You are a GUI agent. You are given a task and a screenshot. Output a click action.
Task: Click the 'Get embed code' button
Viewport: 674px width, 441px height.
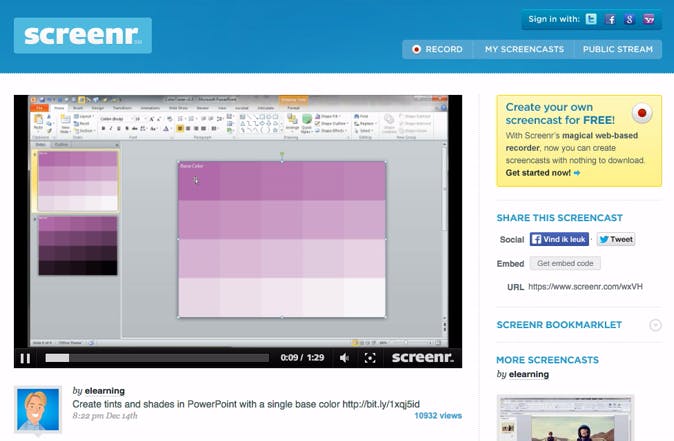(x=565, y=263)
